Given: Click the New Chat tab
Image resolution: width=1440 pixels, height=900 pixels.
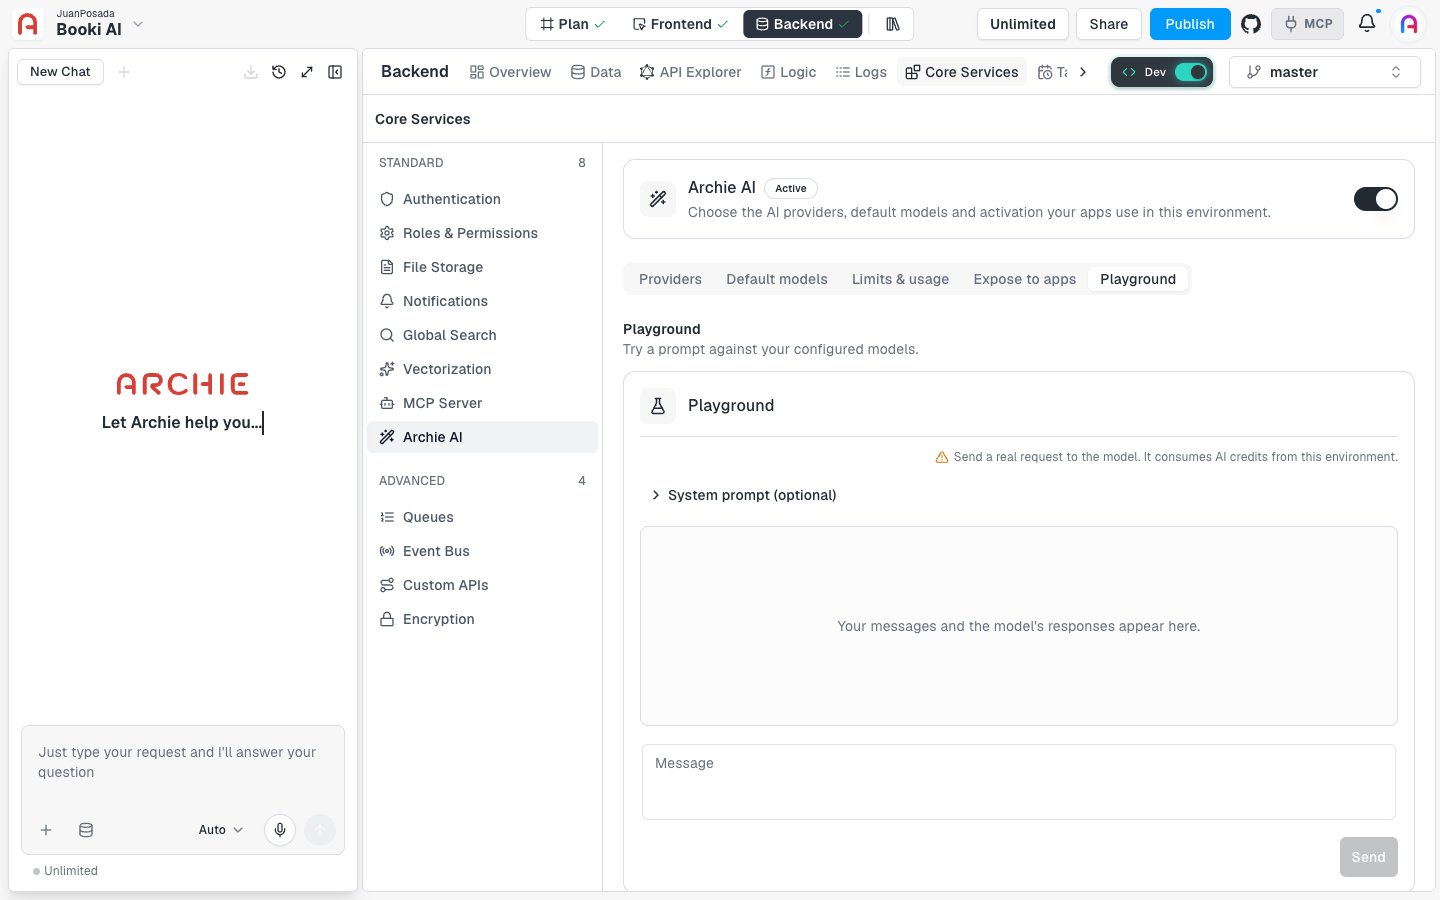Looking at the screenshot, I should pos(60,72).
